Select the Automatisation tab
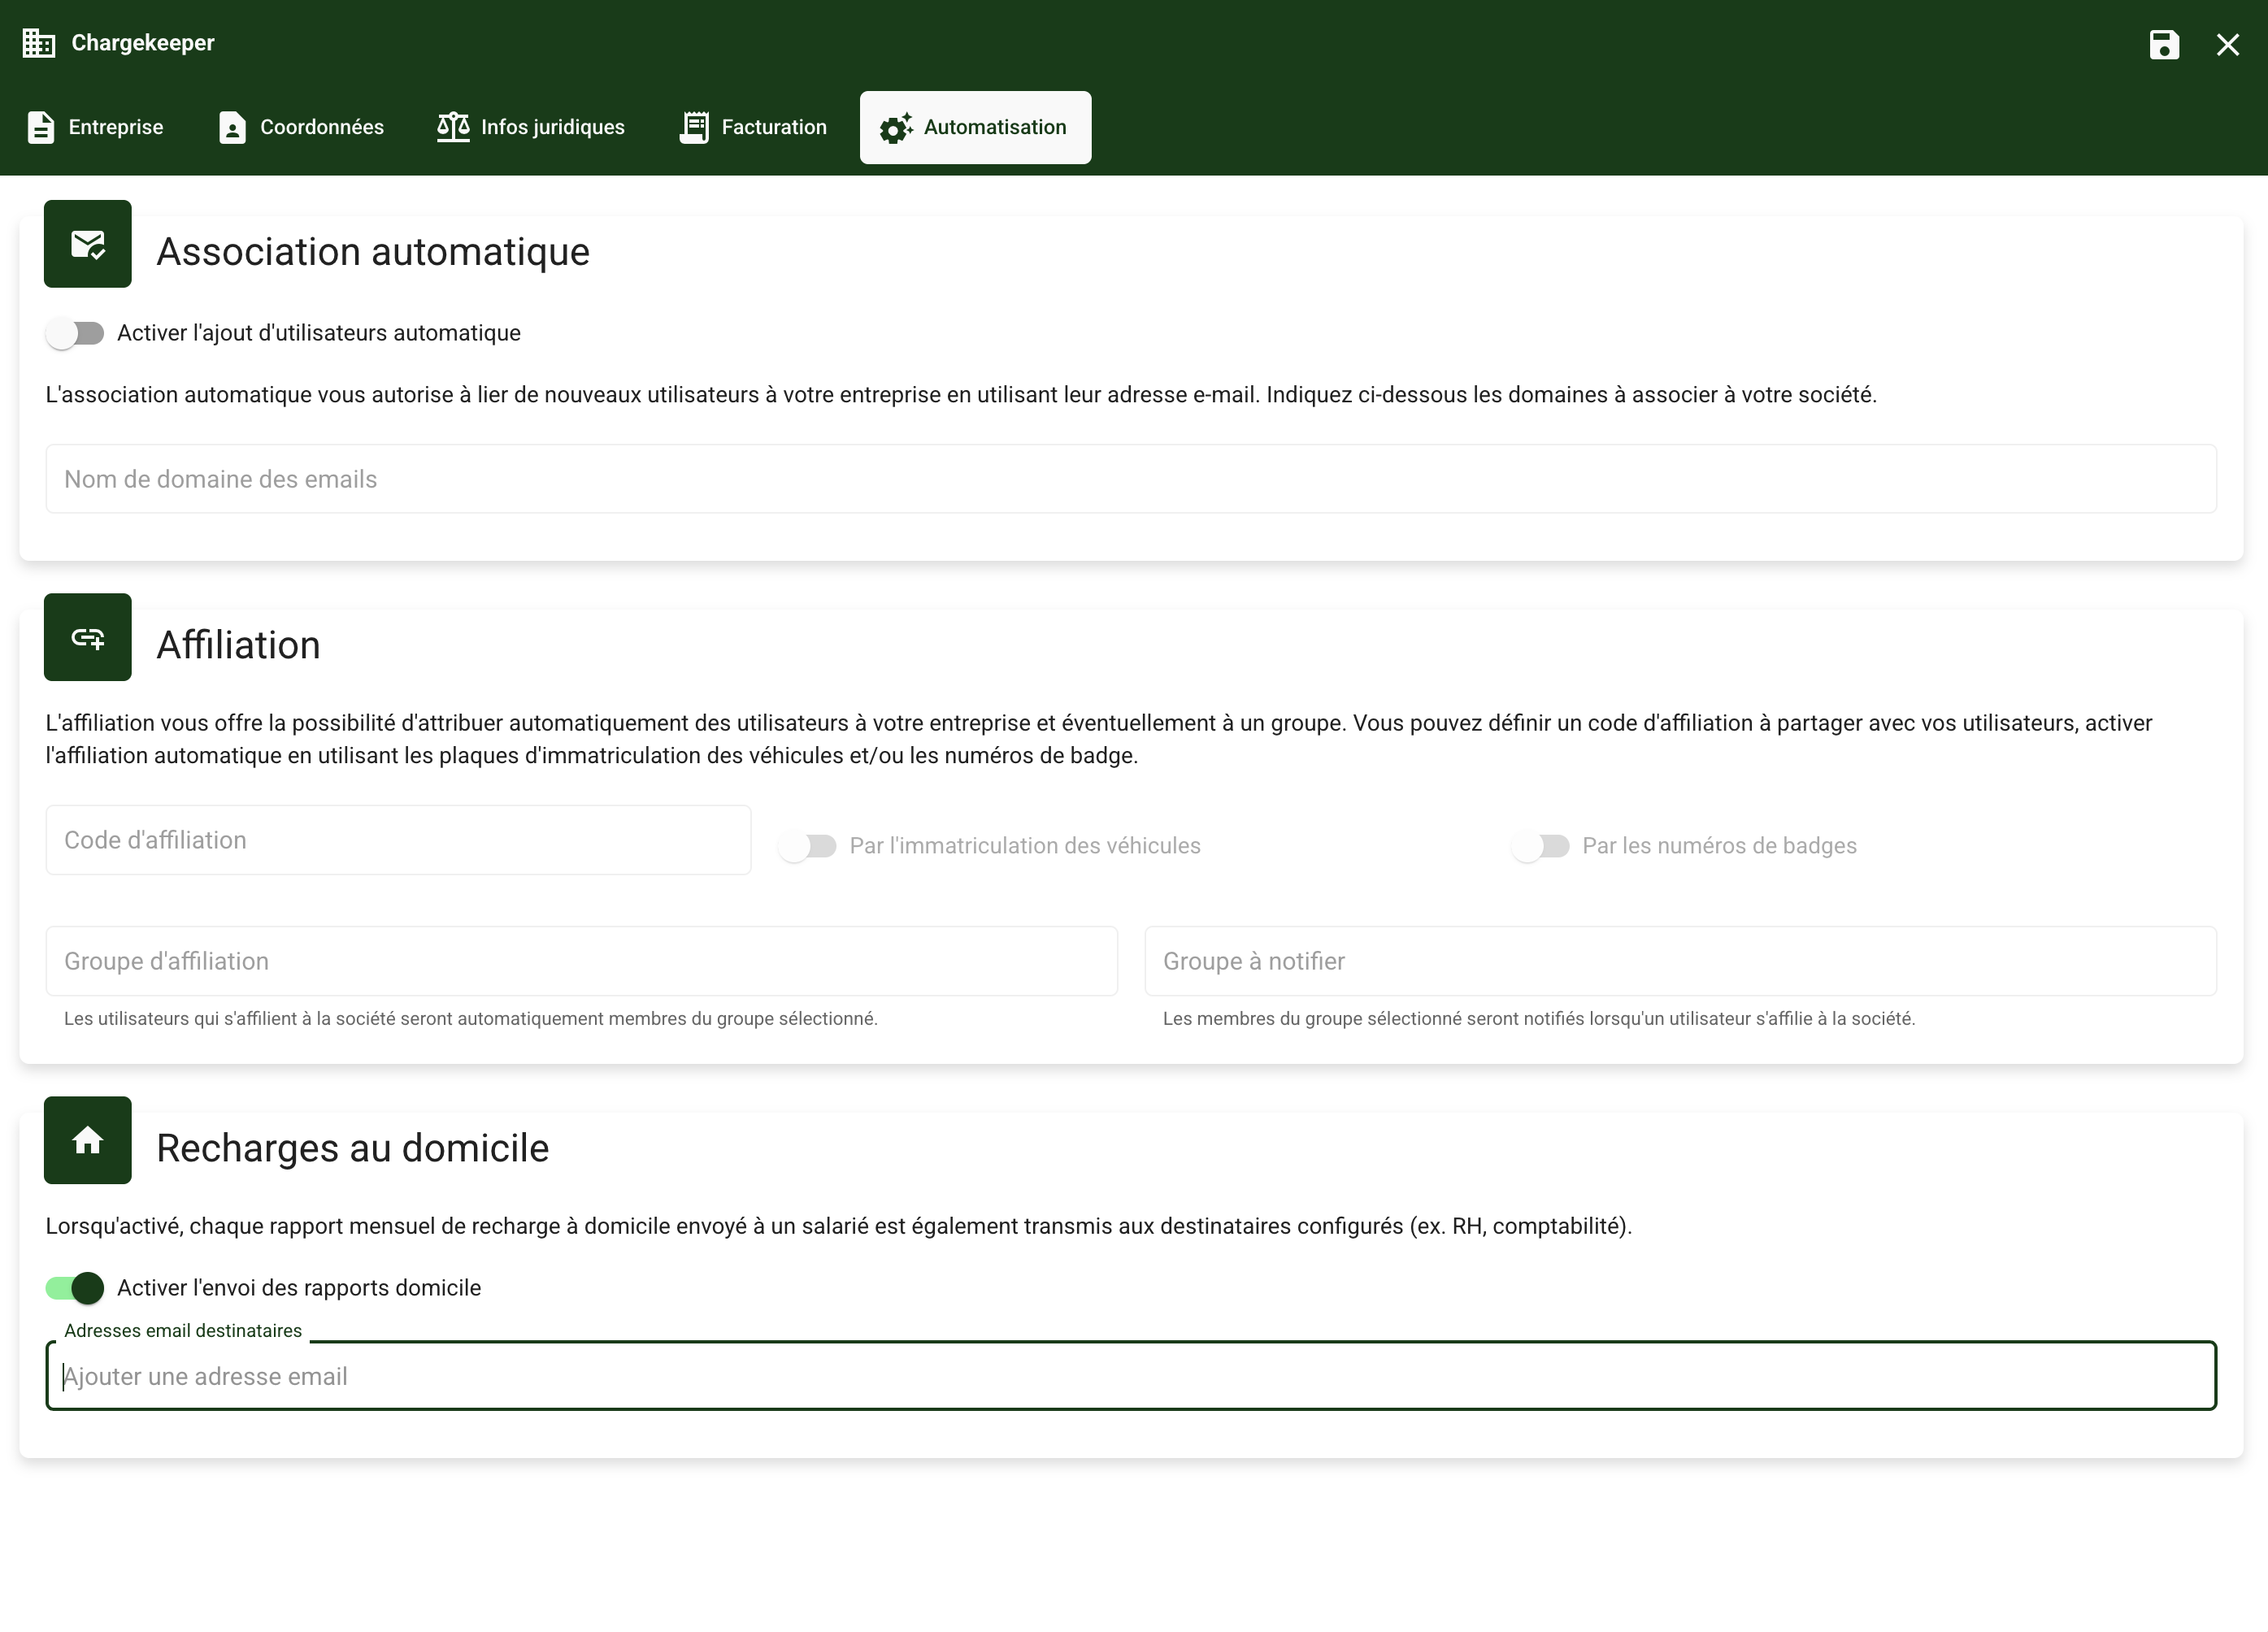The image size is (2268, 1632). [x=975, y=127]
